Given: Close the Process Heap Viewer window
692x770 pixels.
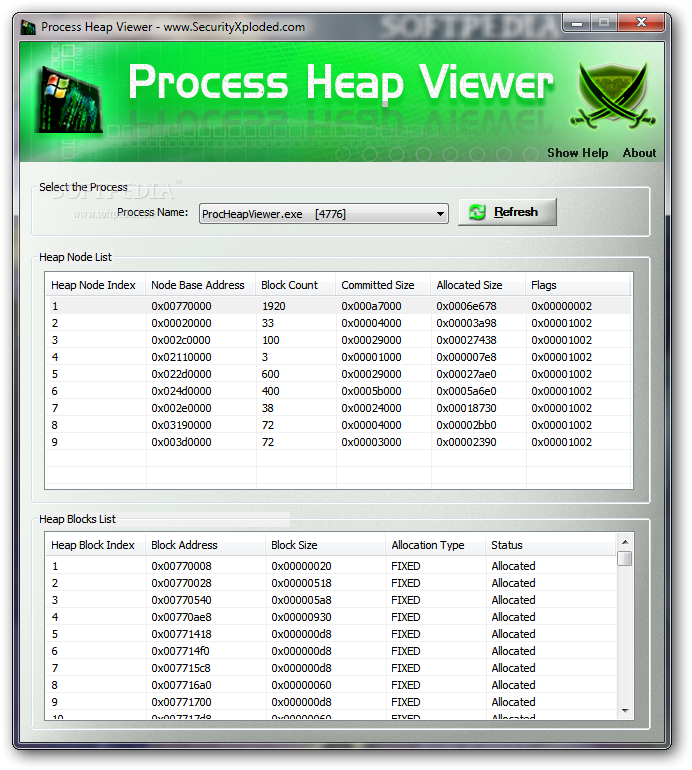Looking at the screenshot, I should [640, 22].
